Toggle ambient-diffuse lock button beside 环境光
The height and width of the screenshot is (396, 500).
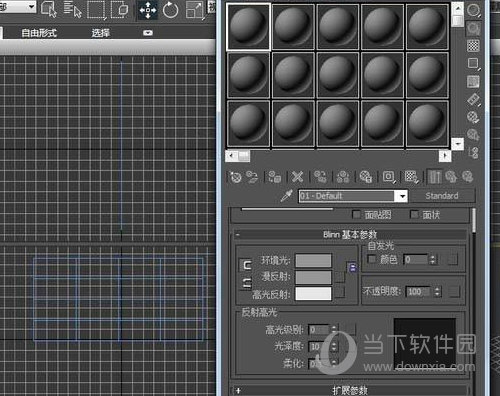point(246,265)
